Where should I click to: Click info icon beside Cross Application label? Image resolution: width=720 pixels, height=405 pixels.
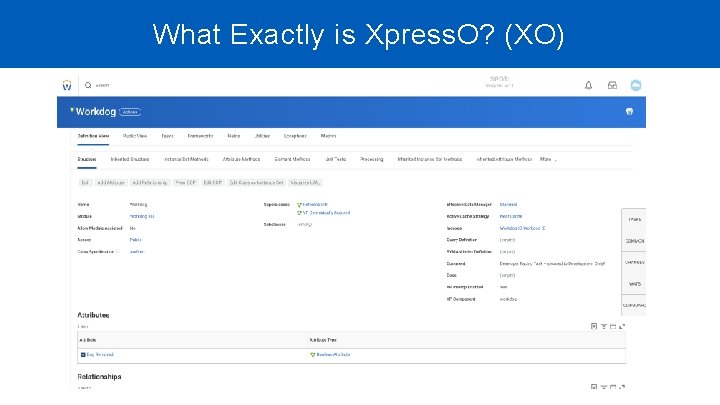pyautogui.click(x=118, y=252)
